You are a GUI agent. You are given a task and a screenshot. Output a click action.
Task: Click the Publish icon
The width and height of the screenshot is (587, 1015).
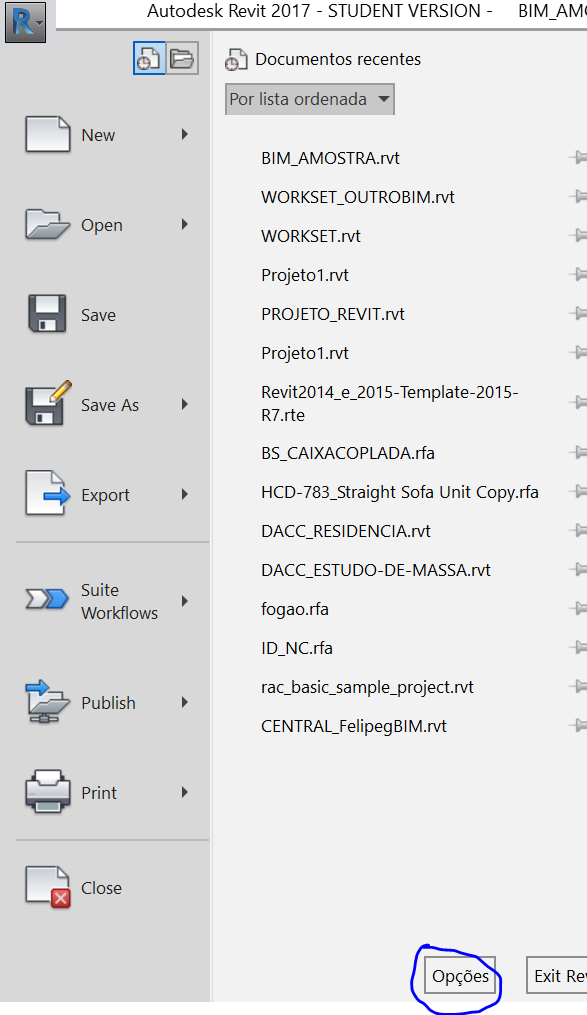click(x=49, y=702)
